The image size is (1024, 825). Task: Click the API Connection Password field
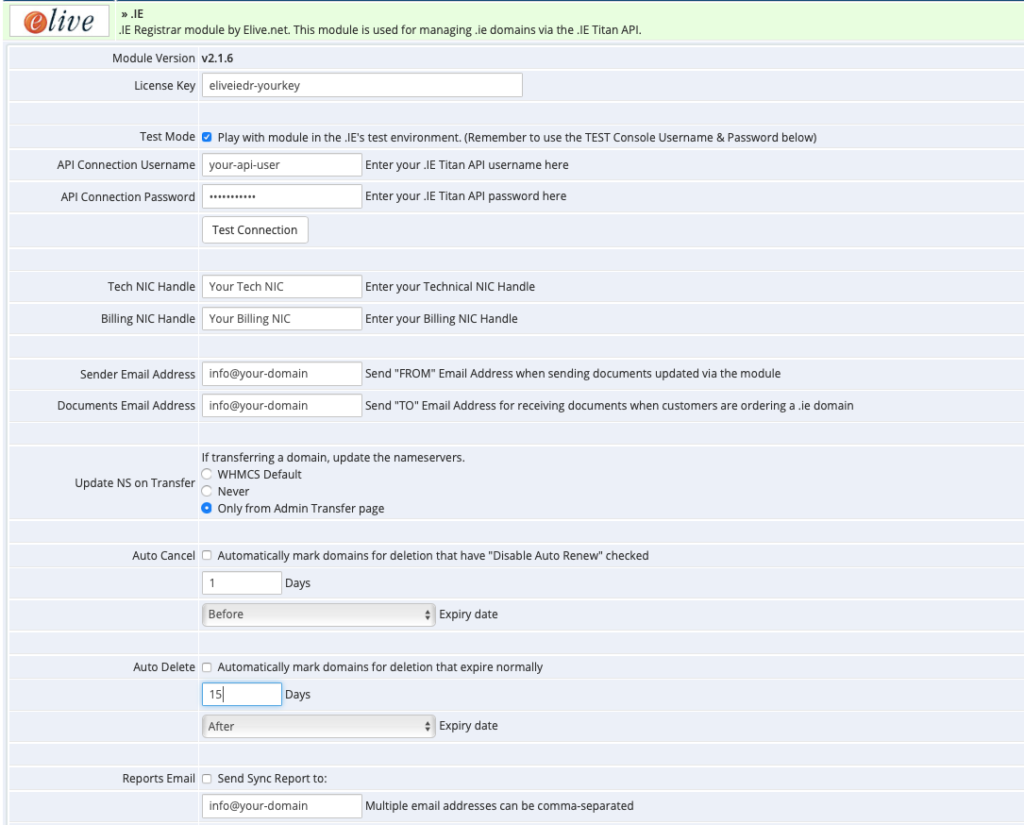point(281,197)
